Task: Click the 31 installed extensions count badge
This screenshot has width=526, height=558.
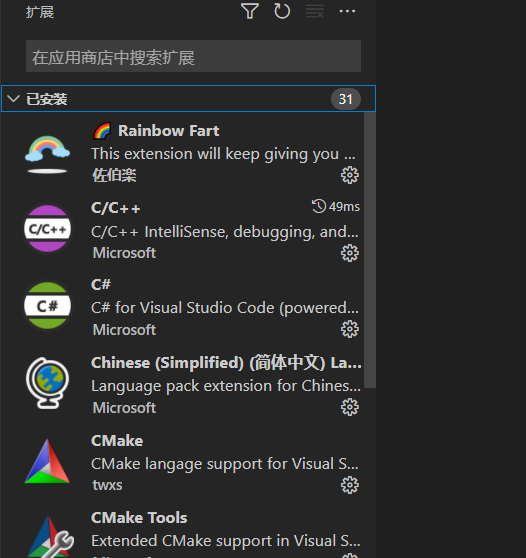Action: click(346, 99)
